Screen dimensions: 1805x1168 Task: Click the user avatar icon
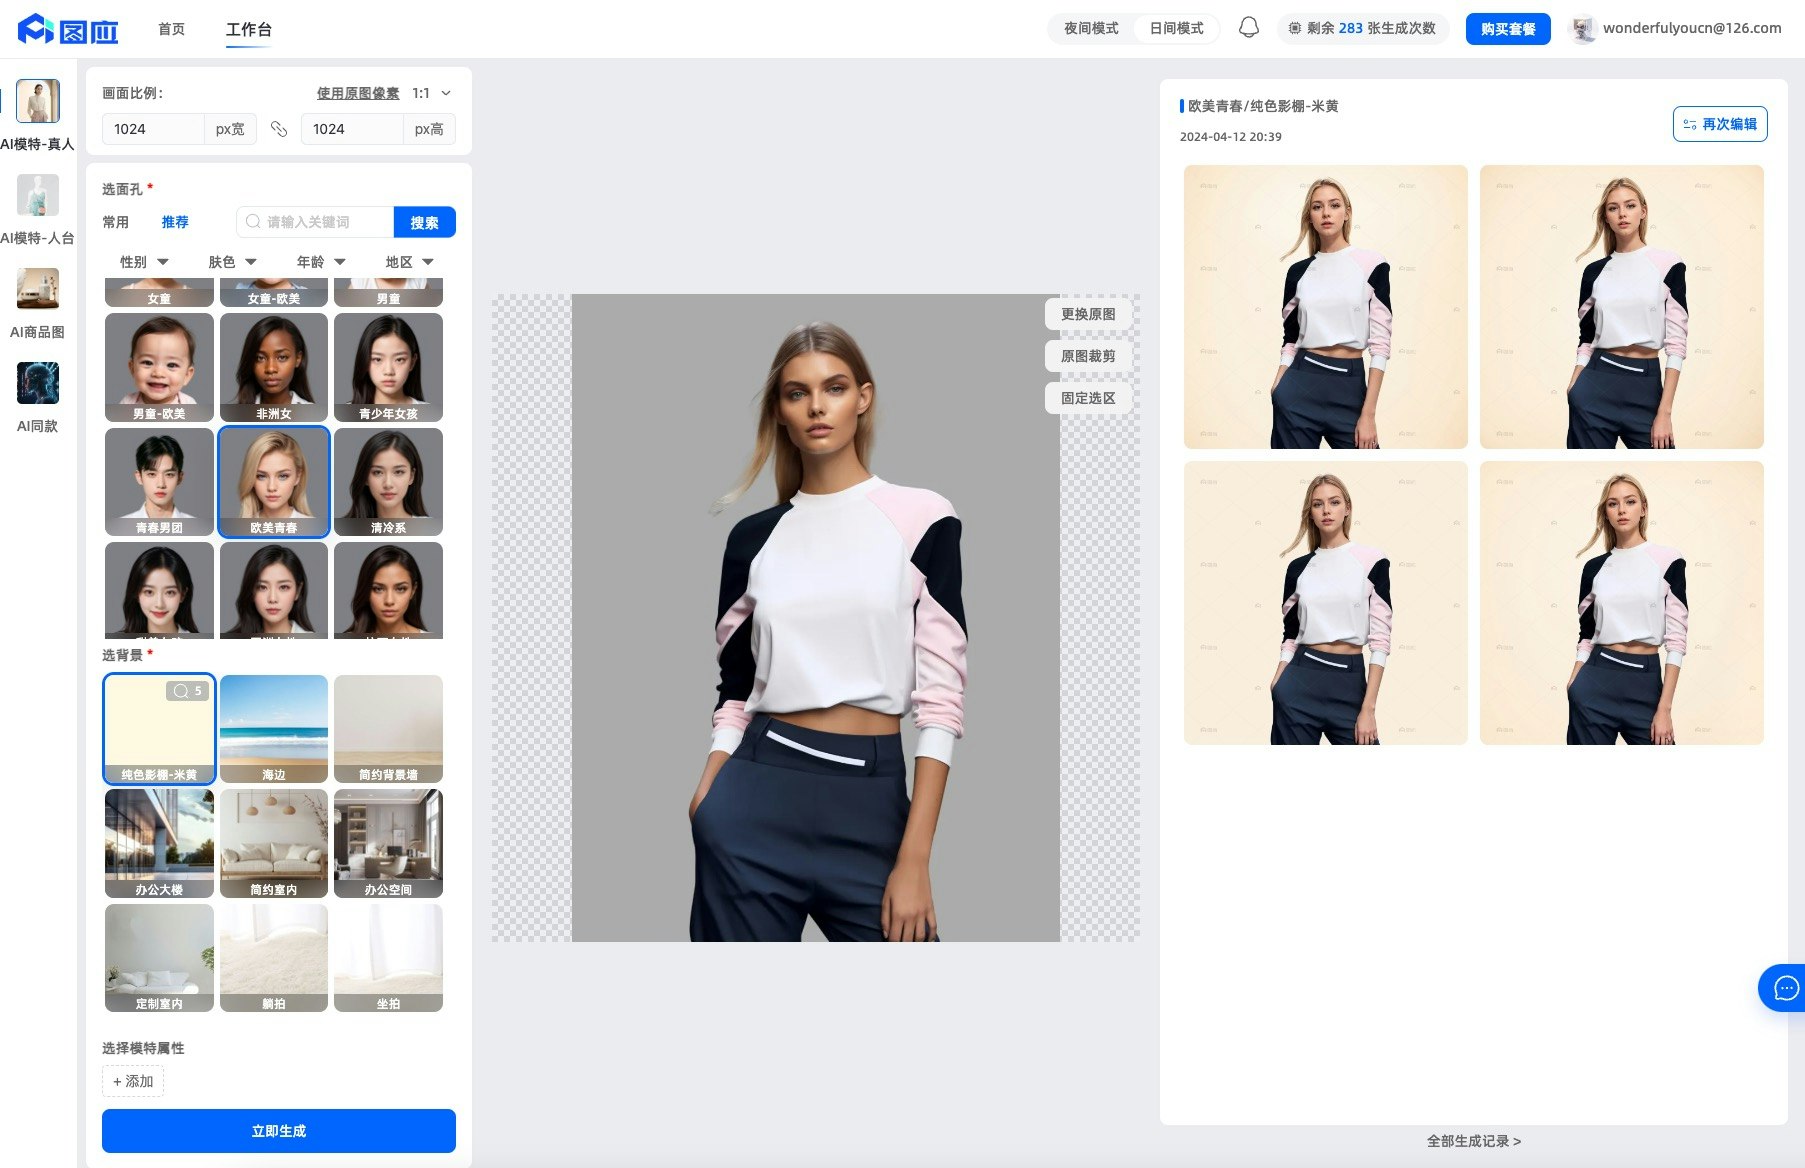point(1582,29)
